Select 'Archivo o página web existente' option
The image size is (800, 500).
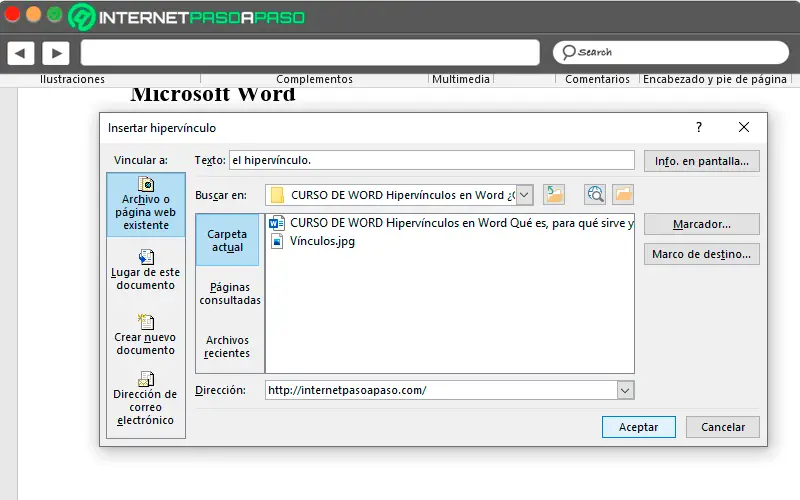pyautogui.click(x=146, y=205)
